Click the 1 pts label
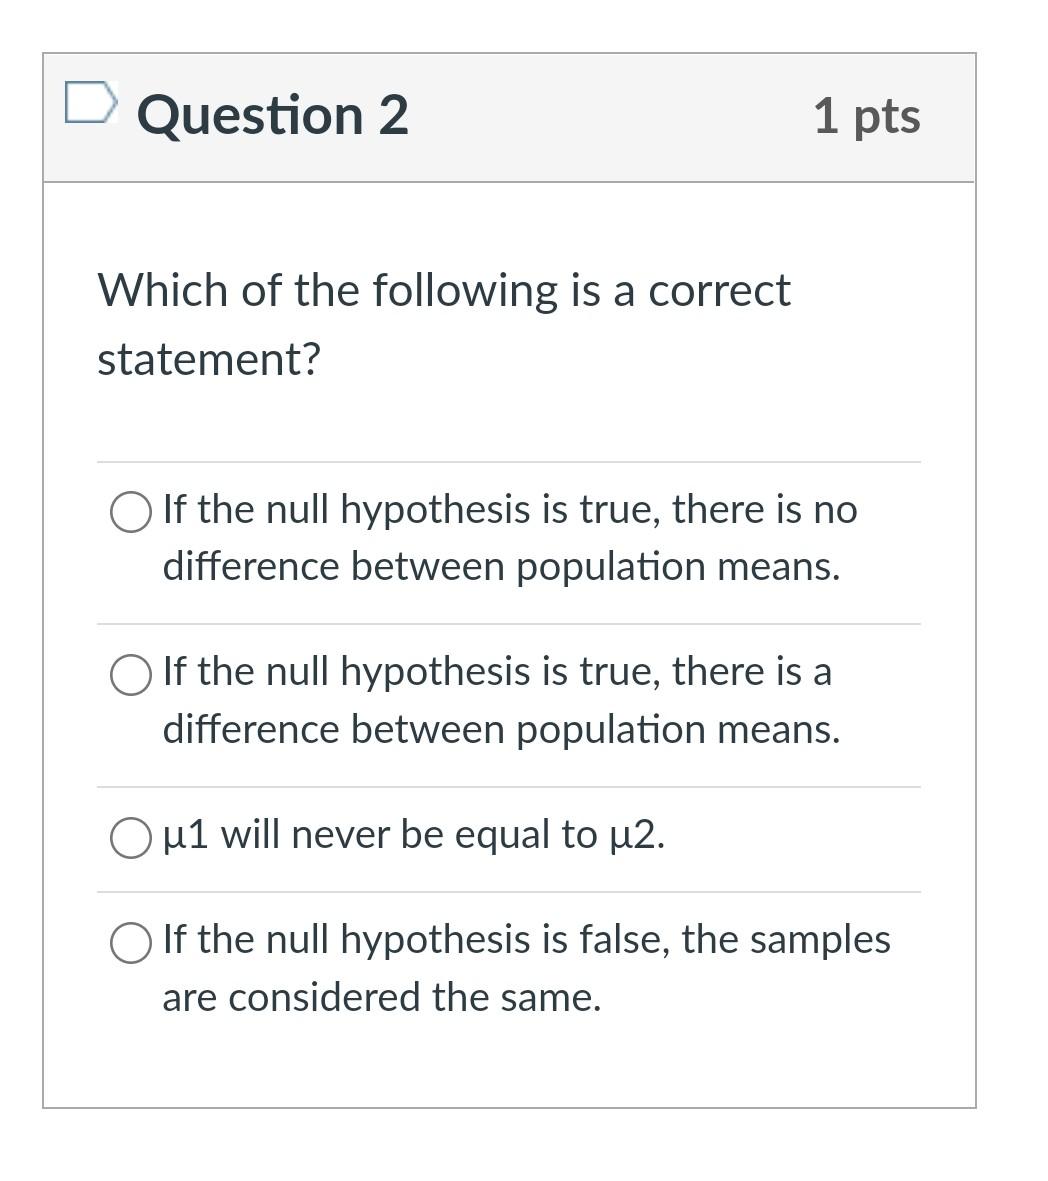 point(867,116)
